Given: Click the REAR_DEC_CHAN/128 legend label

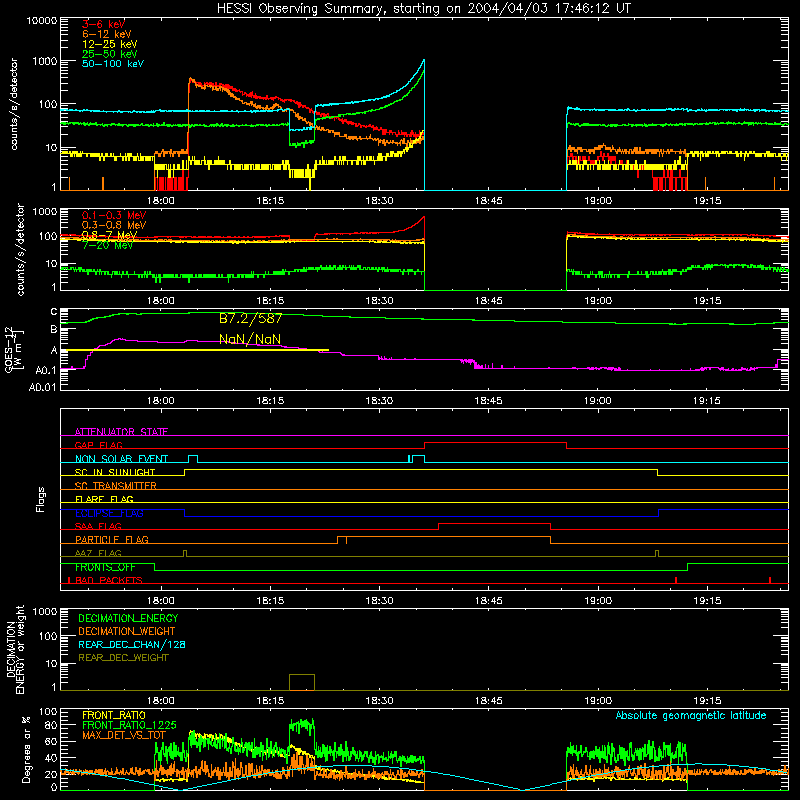Looking at the screenshot, I should (132, 644).
